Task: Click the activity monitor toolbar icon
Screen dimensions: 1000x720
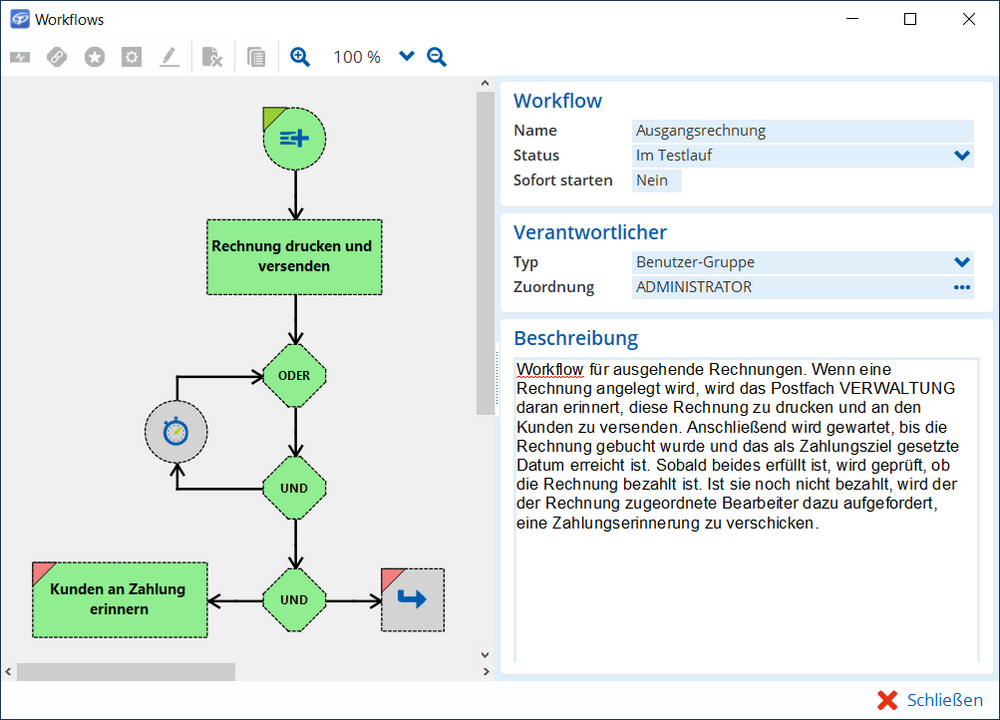Action: pyautogui.click(x=20, y=57)
